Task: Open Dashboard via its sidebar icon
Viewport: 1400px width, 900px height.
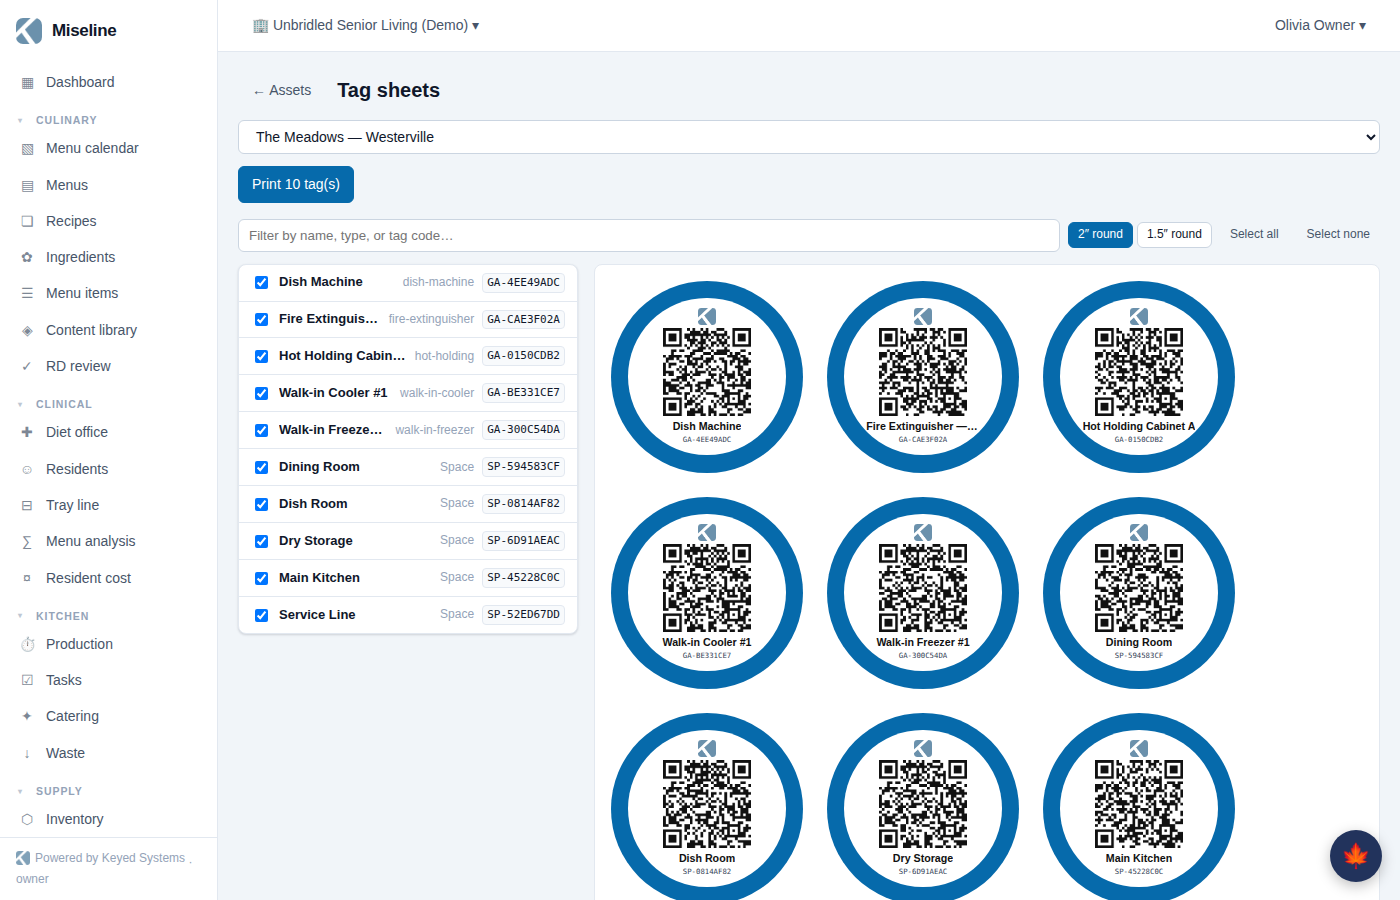Action: 27,83
